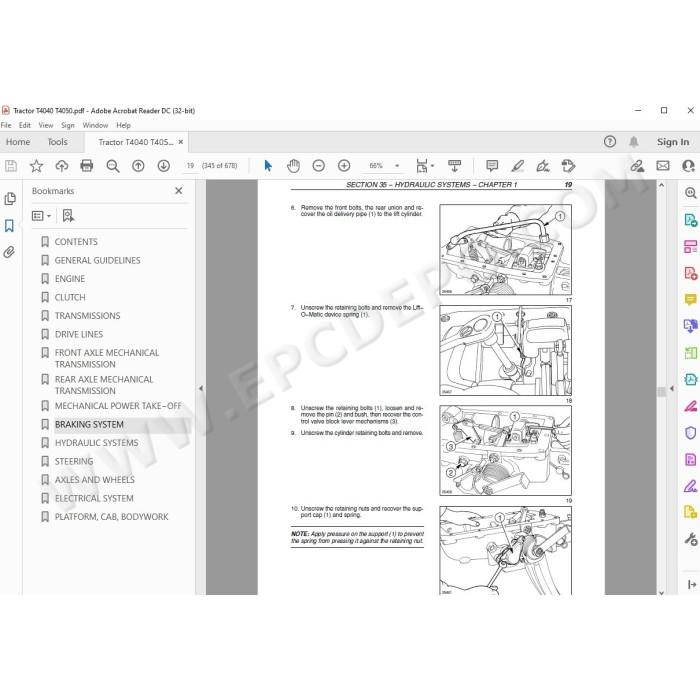Image resolution: width=700 pixels, height=700 pixels.
Task: Open the zoom level dropdown
Action: pyautogui.click(x=397, y=166)
